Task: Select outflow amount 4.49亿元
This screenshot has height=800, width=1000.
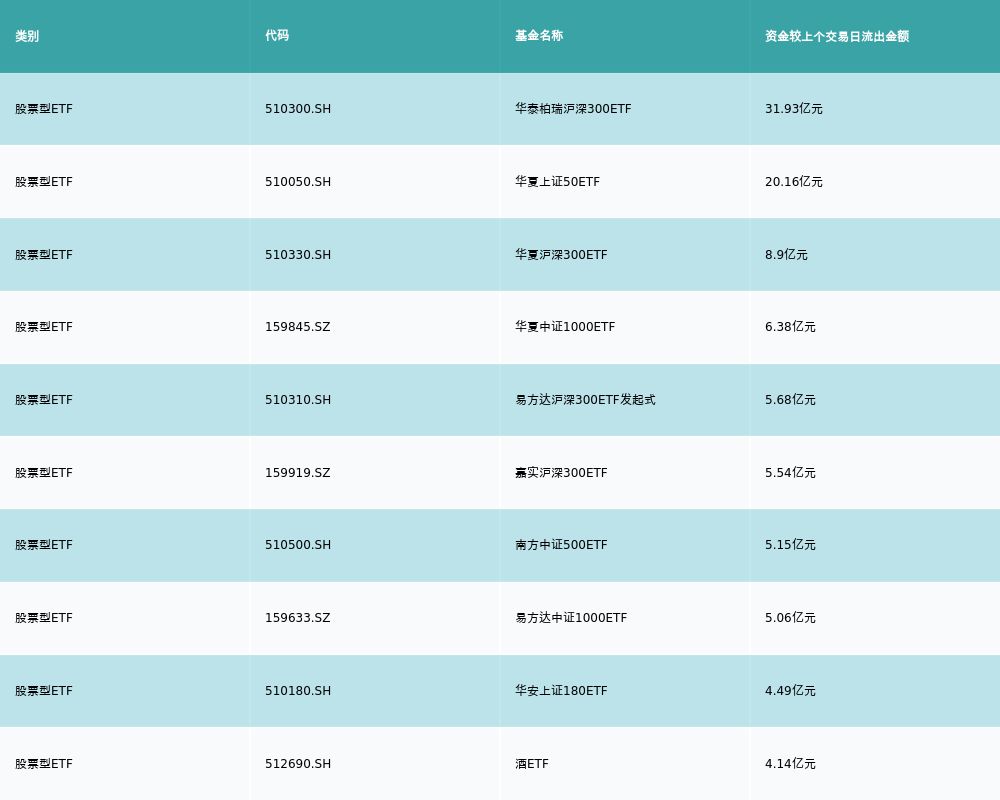Action: 790,691
